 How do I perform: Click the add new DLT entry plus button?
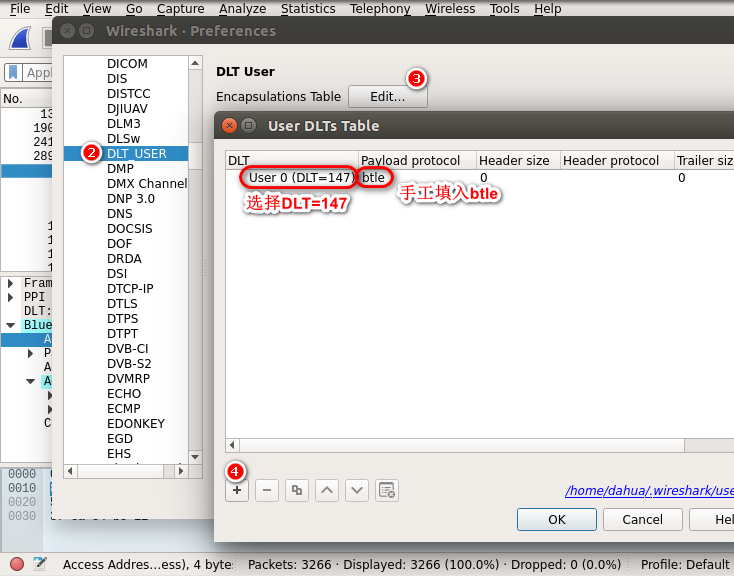click(236, 490)
